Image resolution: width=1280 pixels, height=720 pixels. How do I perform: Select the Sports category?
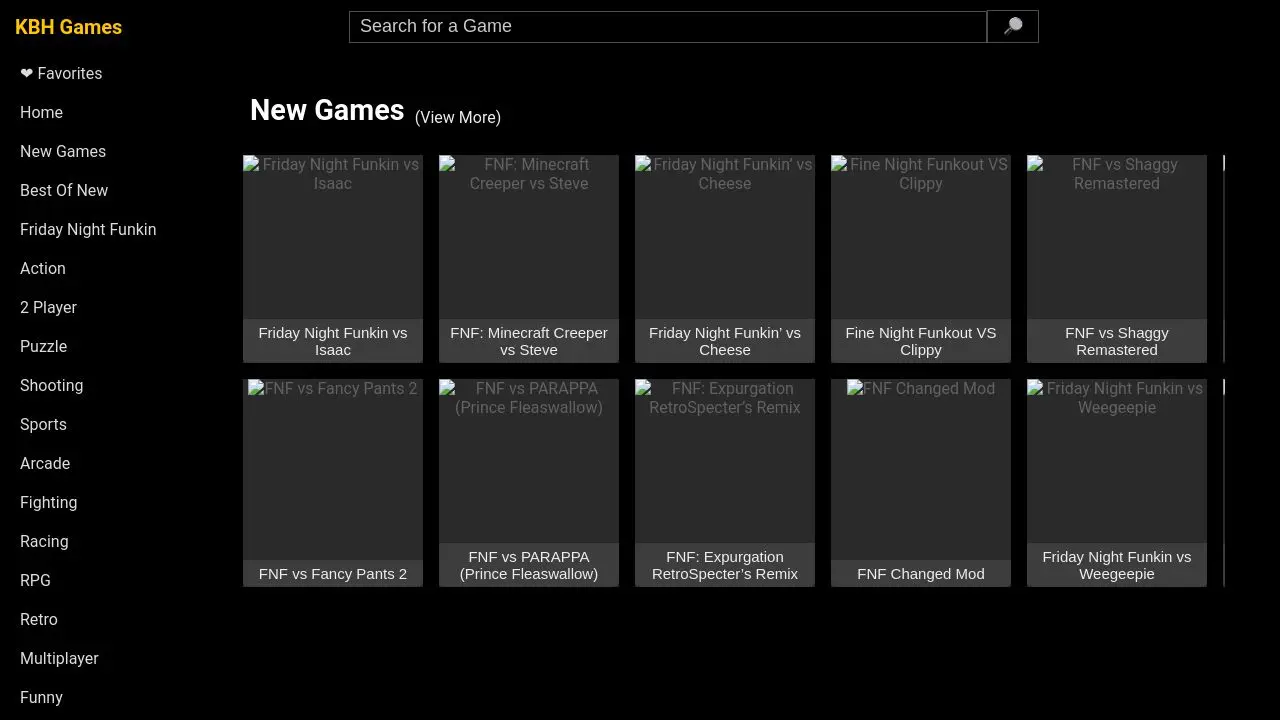point(43,424)
